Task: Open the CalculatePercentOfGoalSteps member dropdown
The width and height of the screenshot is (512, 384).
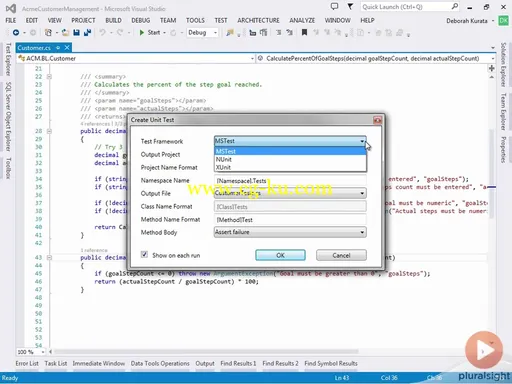Action: click(493, 59)
